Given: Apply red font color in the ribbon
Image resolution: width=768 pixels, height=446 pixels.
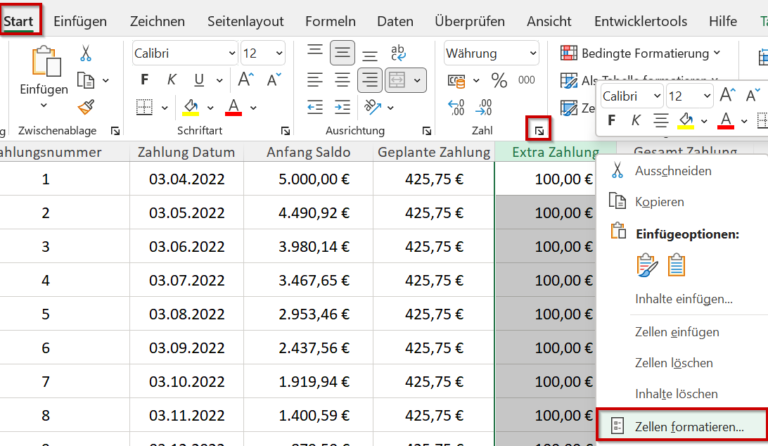Looking at the screenshot, I should pyautogui.click(x=234, y=107).
